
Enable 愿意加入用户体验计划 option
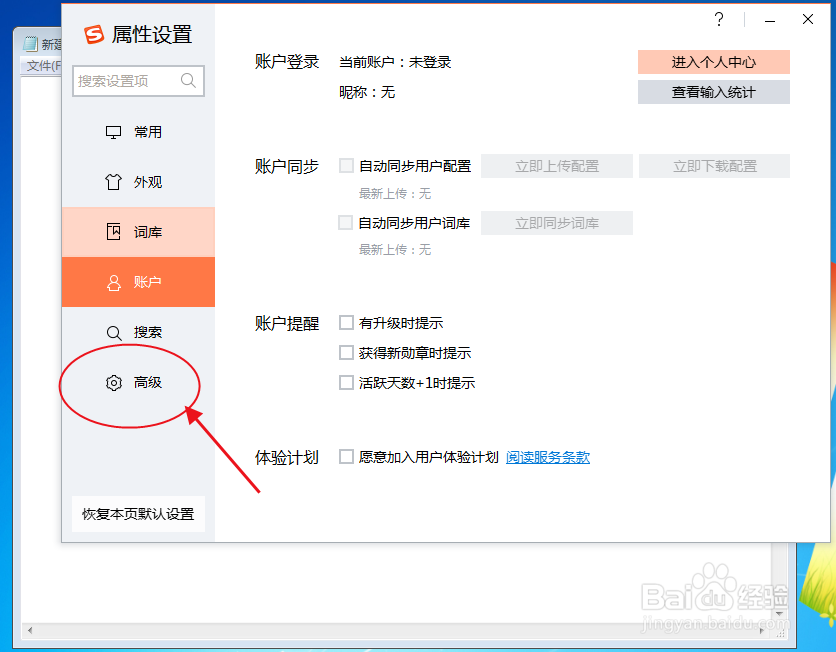345,456
